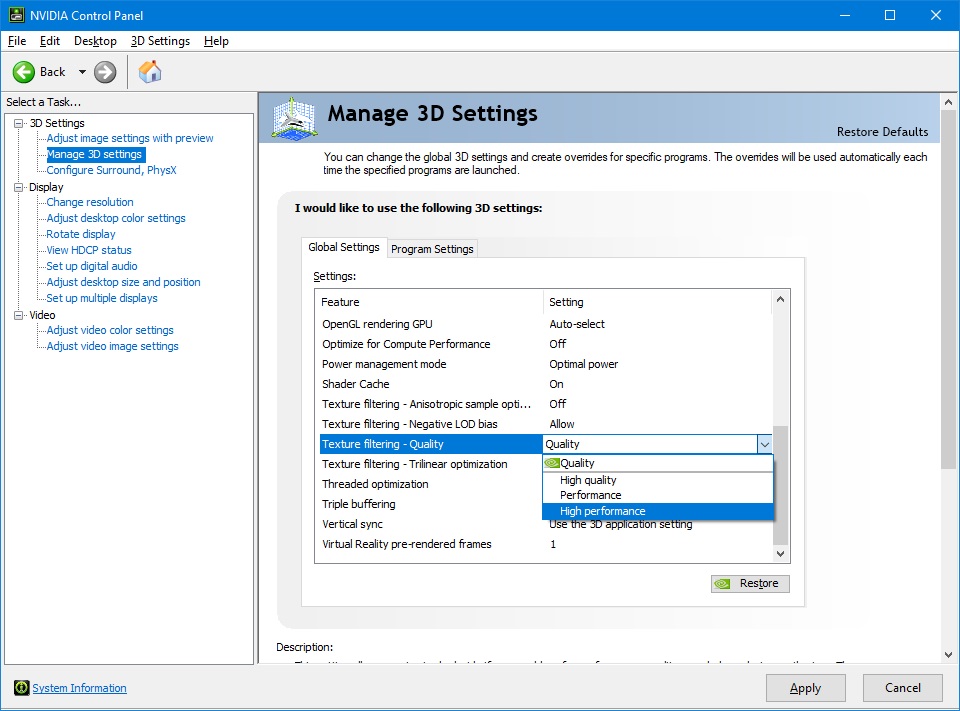Open the Back history dropdown arrow
Image resolution: width=960 pixels, height=711 pixels.
pyautogui.click(x=82, y=72)
